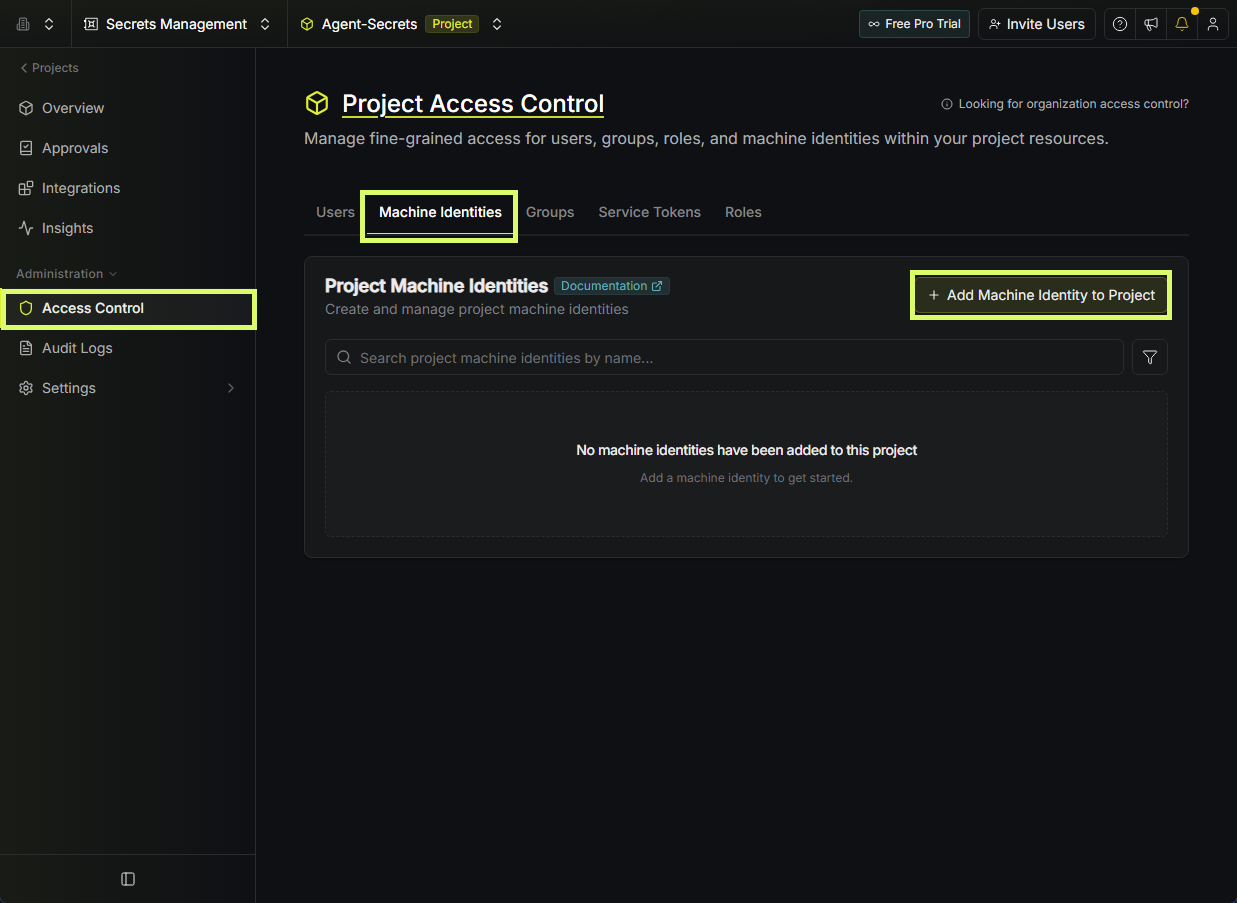
Task: Focus the machine identities search field
Action: [724, 357]
